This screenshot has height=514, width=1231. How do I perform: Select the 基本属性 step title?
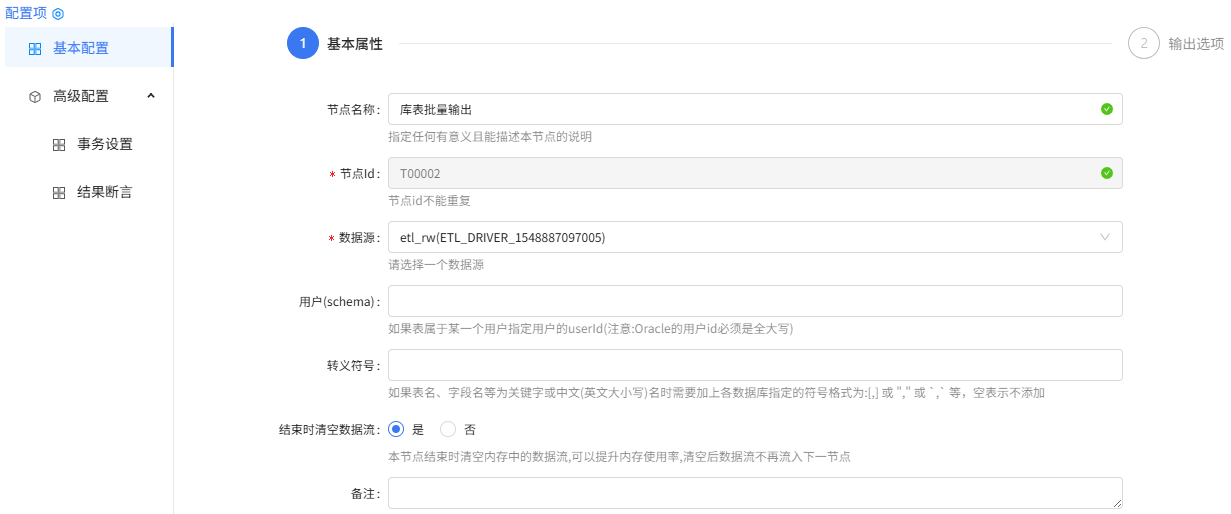(x=355, y=44)
